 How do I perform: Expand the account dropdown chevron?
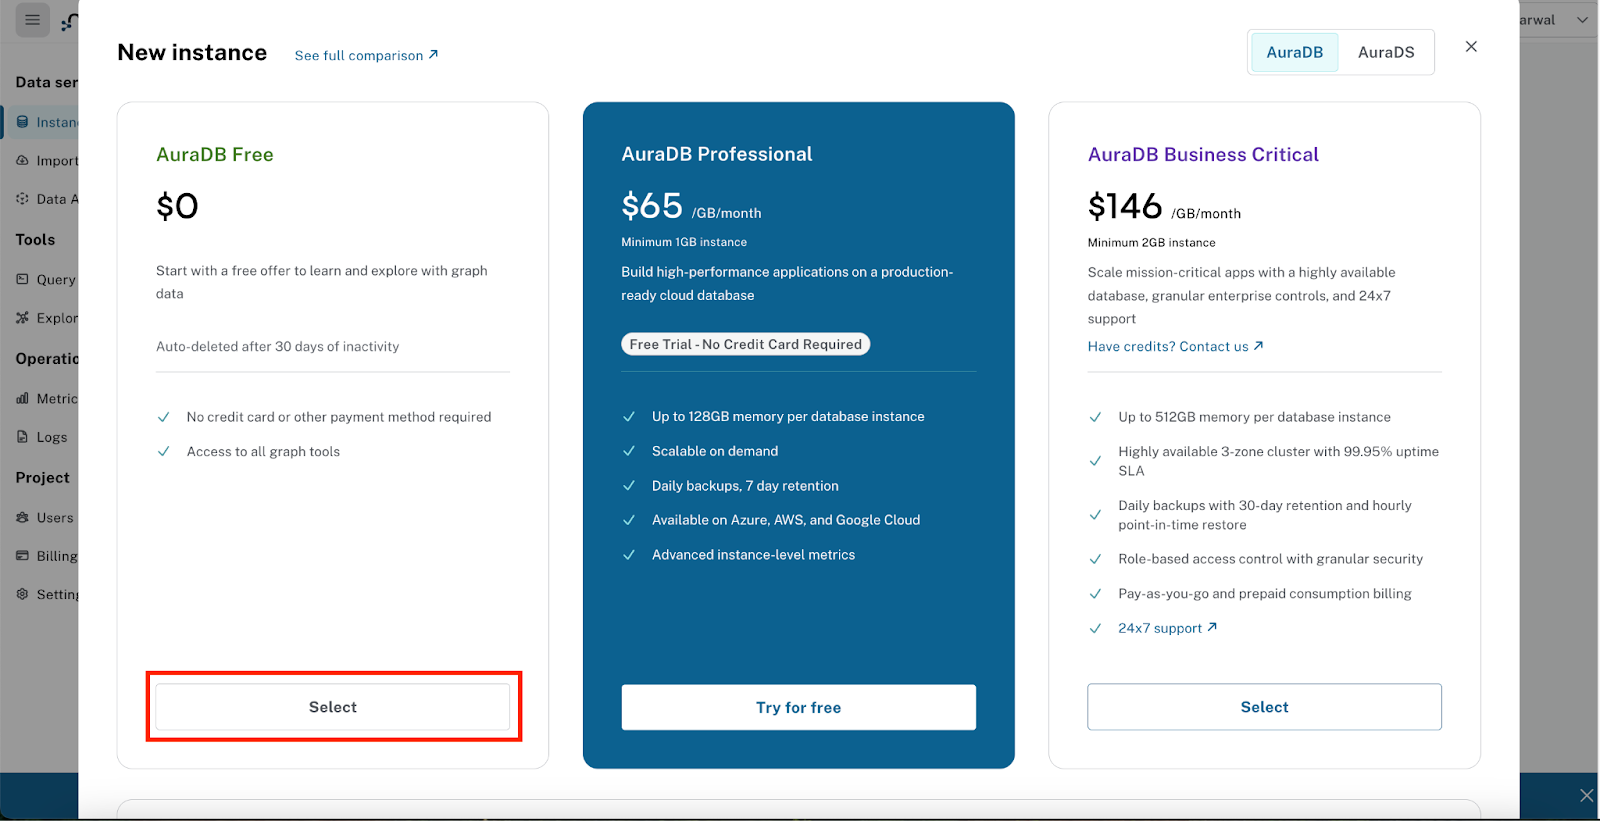coord(1582,20)
